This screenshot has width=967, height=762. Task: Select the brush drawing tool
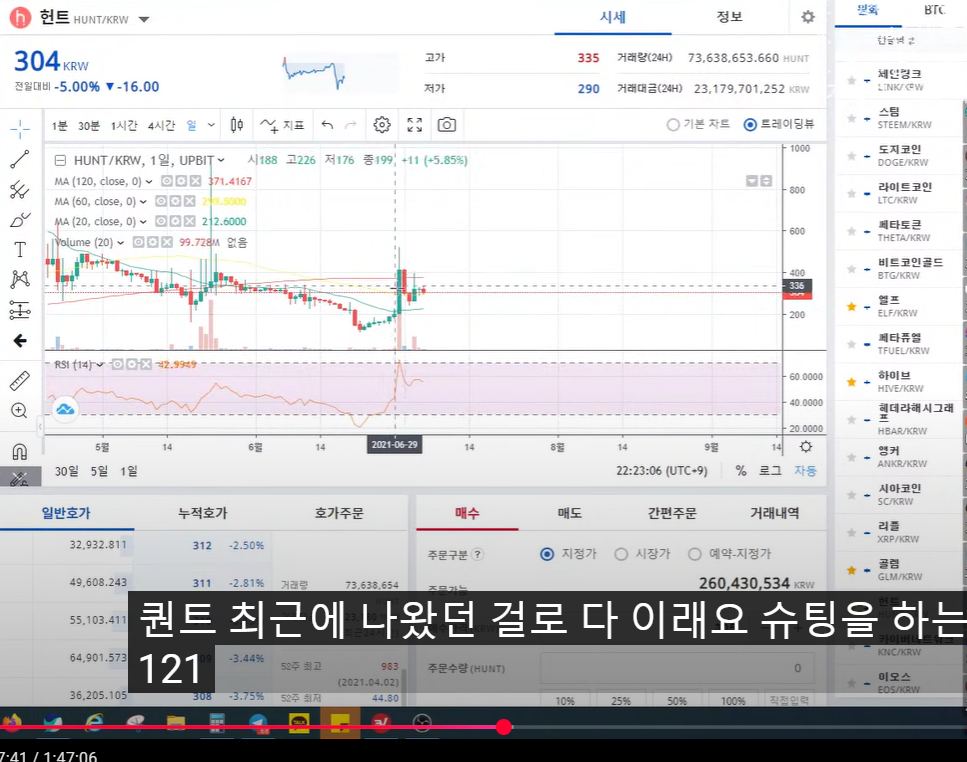point(20,219)
